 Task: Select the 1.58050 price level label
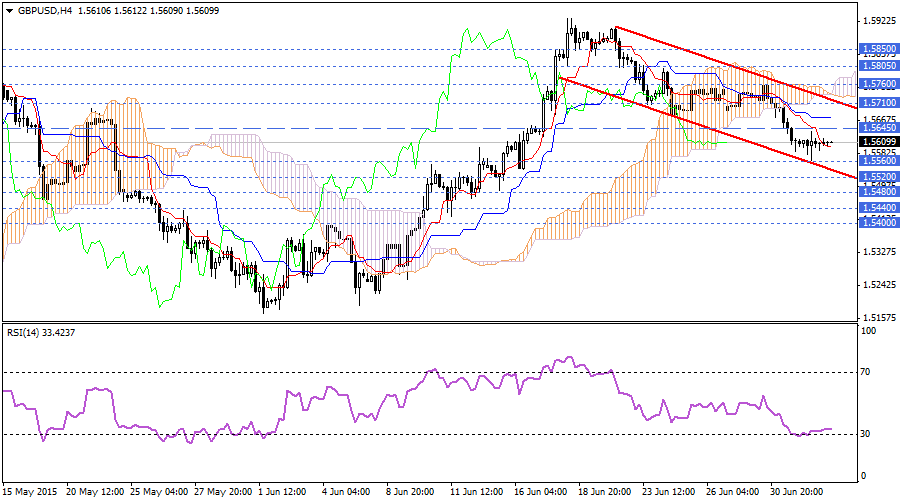877,66
